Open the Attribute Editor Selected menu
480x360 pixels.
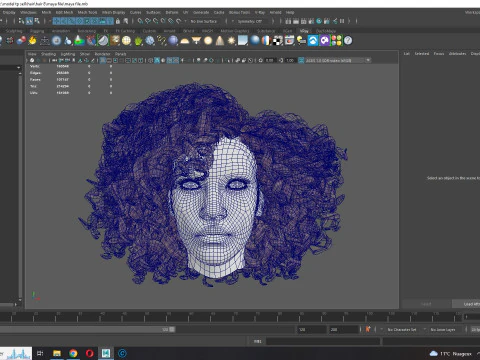[422, 53]
